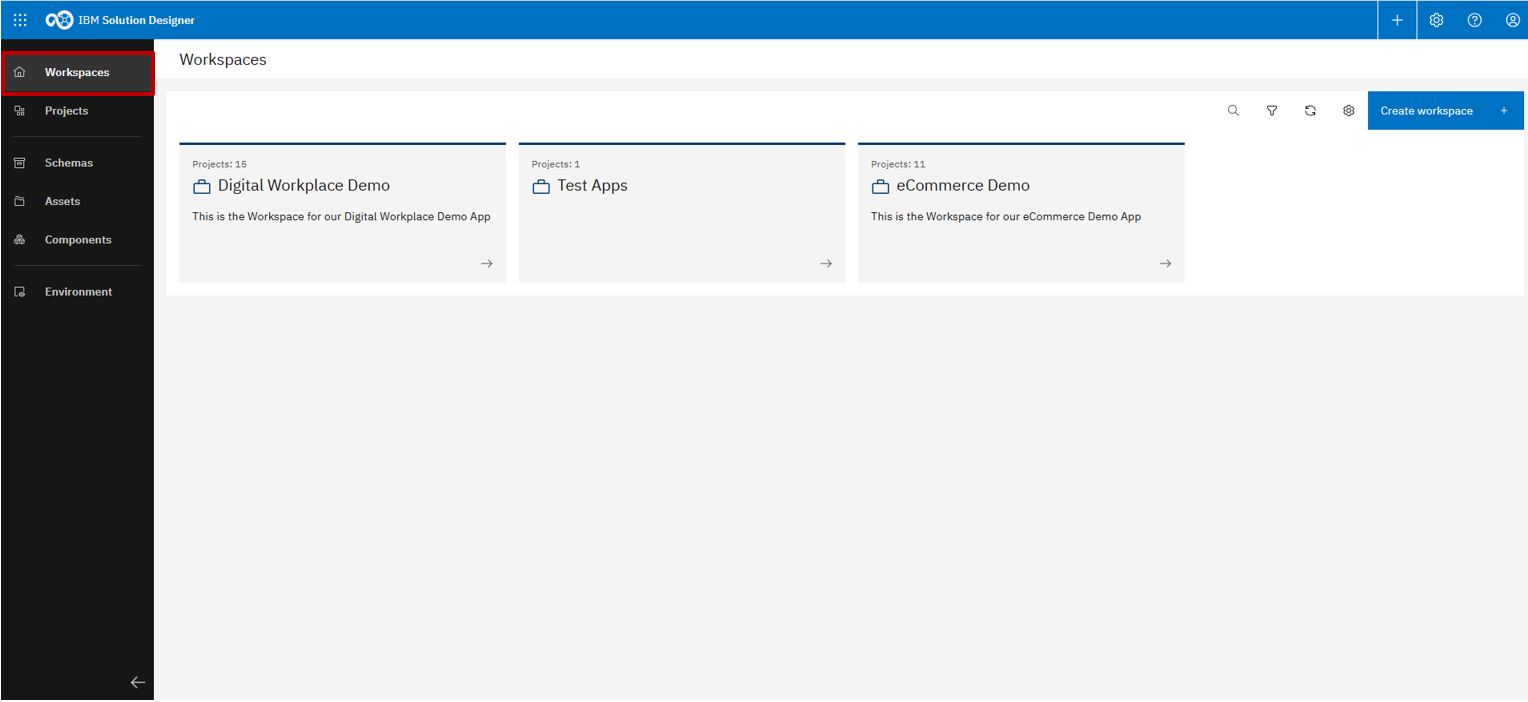Open the eCommerce Demo workspace arrow
The width and height of the screenshot is (1528, 702).
coord(1165,263)
